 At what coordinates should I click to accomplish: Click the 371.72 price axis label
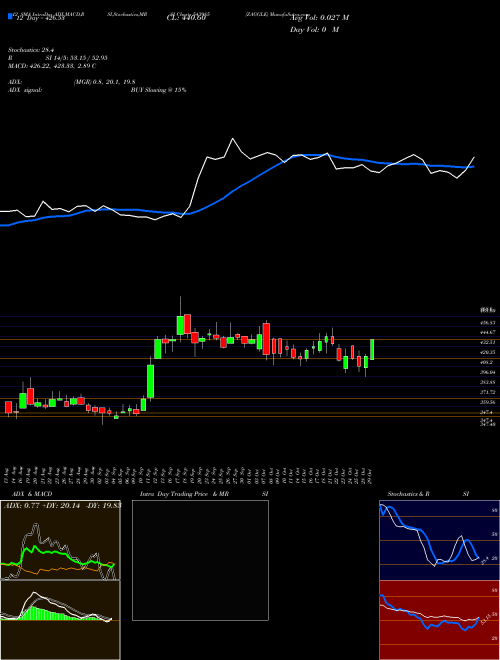(489, 392)
